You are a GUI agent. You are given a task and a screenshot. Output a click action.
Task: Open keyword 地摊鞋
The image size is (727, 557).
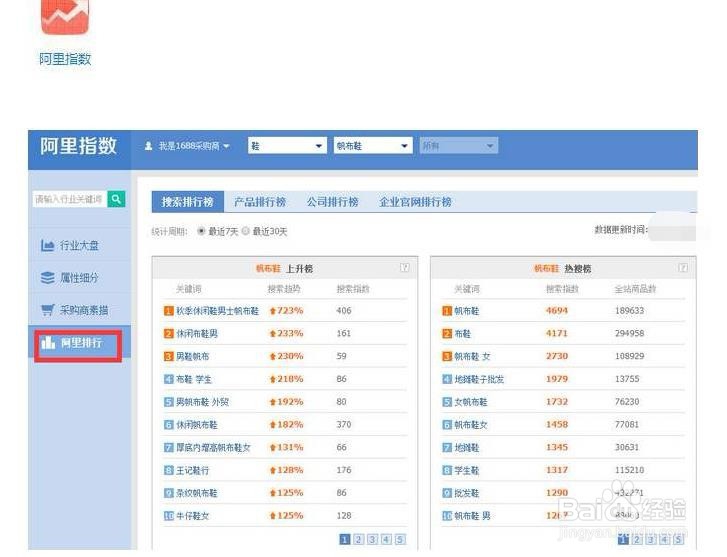[x=466, y=447]
